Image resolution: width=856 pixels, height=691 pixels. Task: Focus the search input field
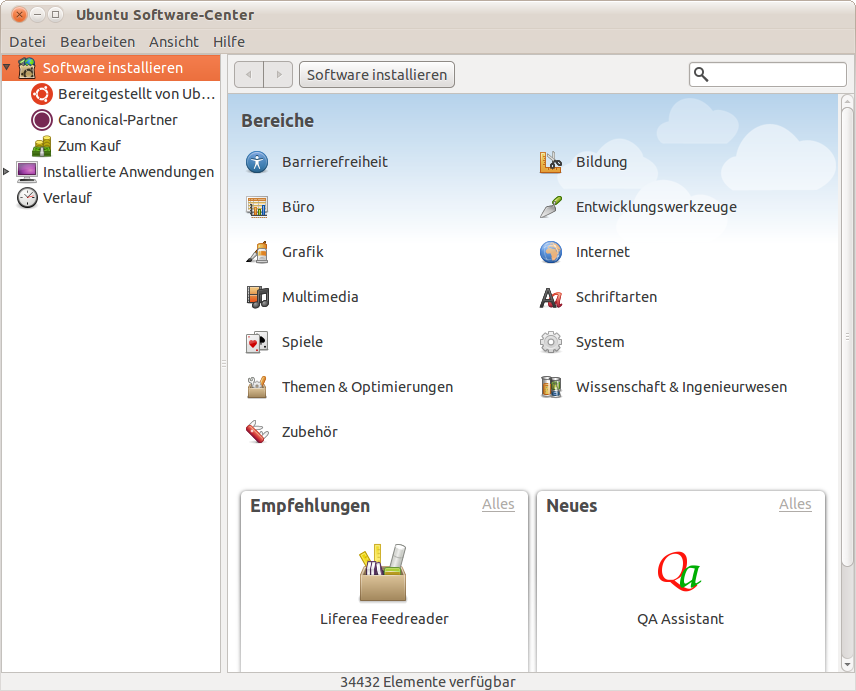768,75
